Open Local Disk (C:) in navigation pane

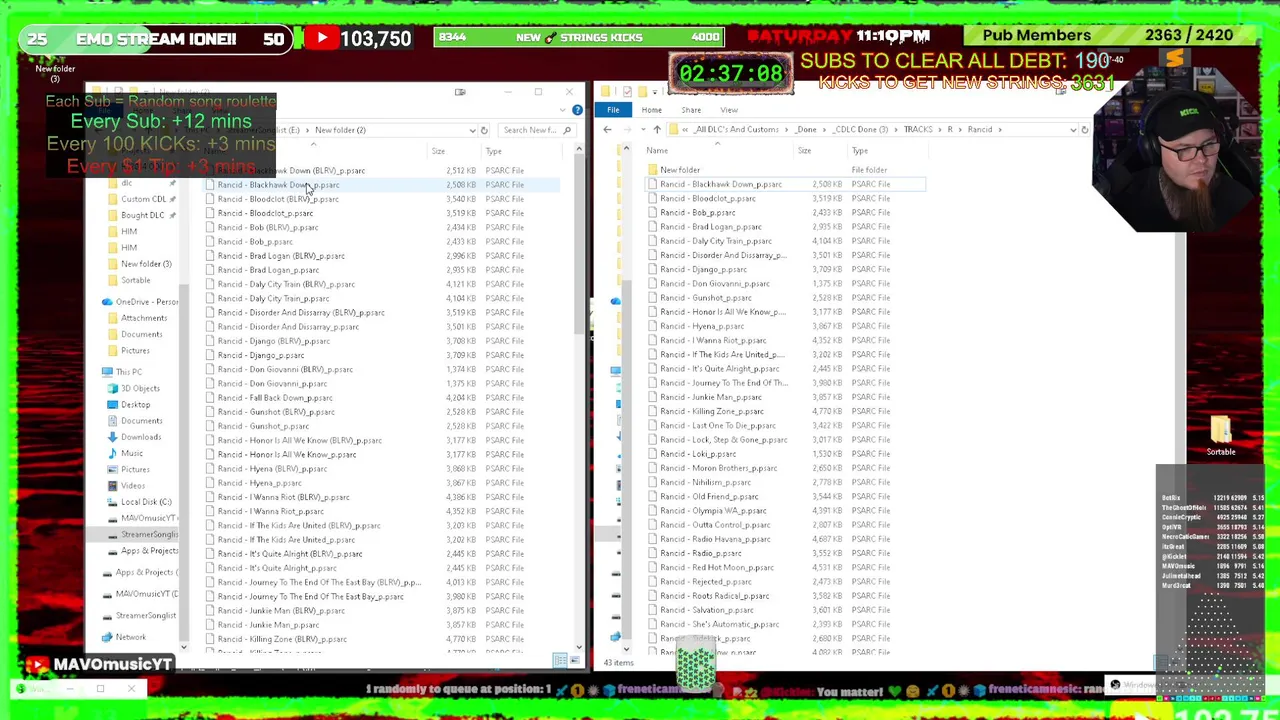click(x=139, y=502)
